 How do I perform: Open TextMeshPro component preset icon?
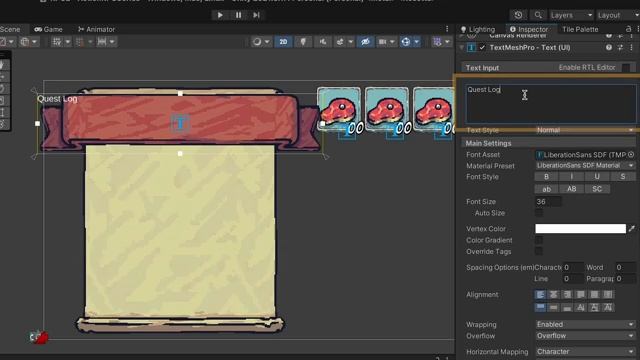point(620,47)
